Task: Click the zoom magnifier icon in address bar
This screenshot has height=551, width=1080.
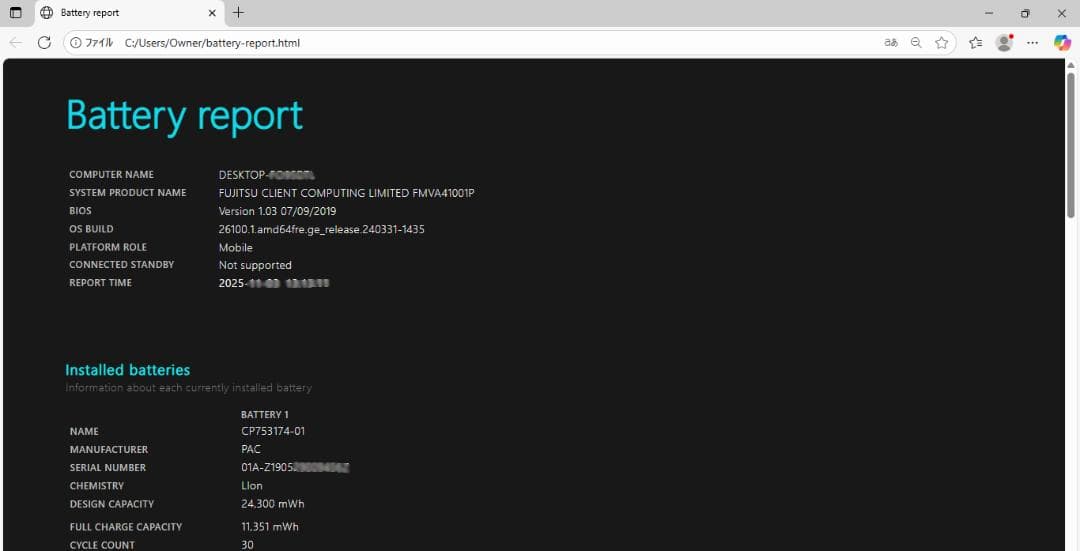Action: (x=916, y=43)
